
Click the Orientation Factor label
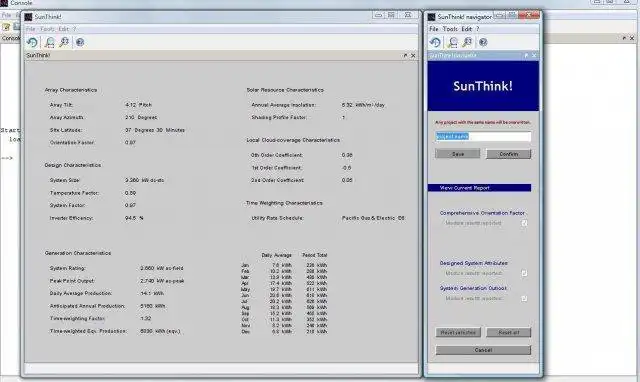pyautogui.click(x=72, y=143)
